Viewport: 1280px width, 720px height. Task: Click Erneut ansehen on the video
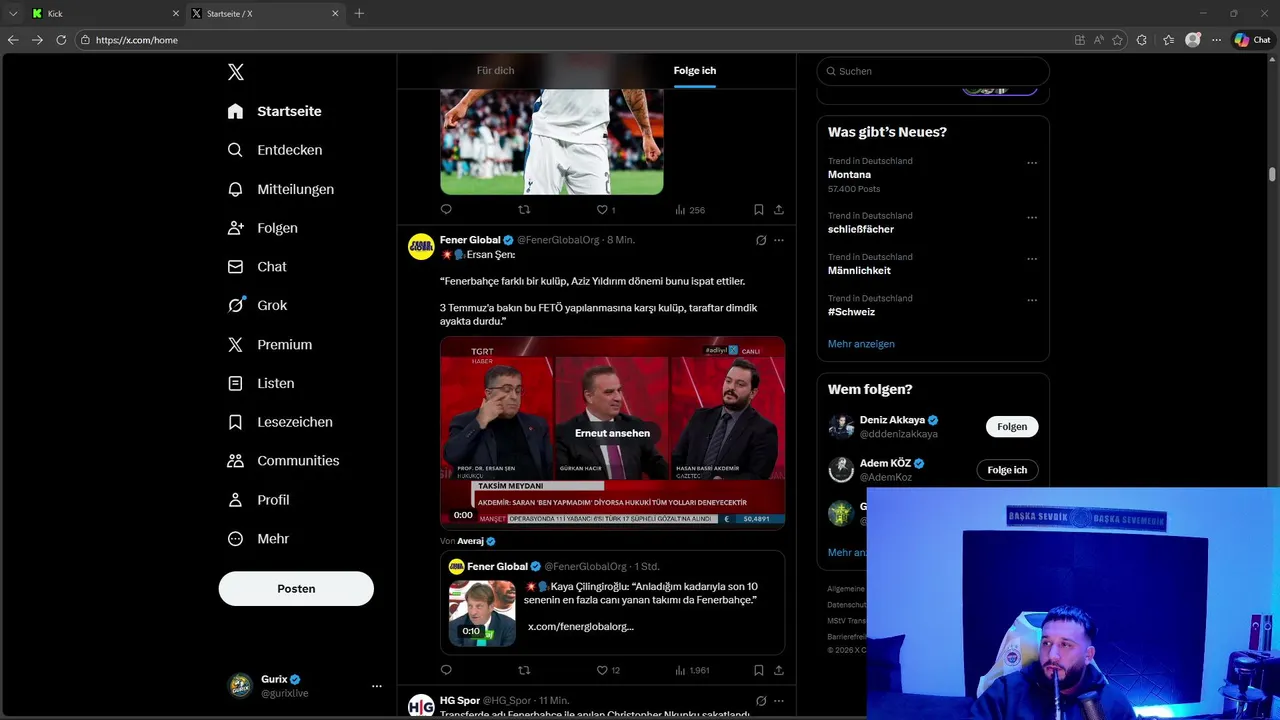612,433
